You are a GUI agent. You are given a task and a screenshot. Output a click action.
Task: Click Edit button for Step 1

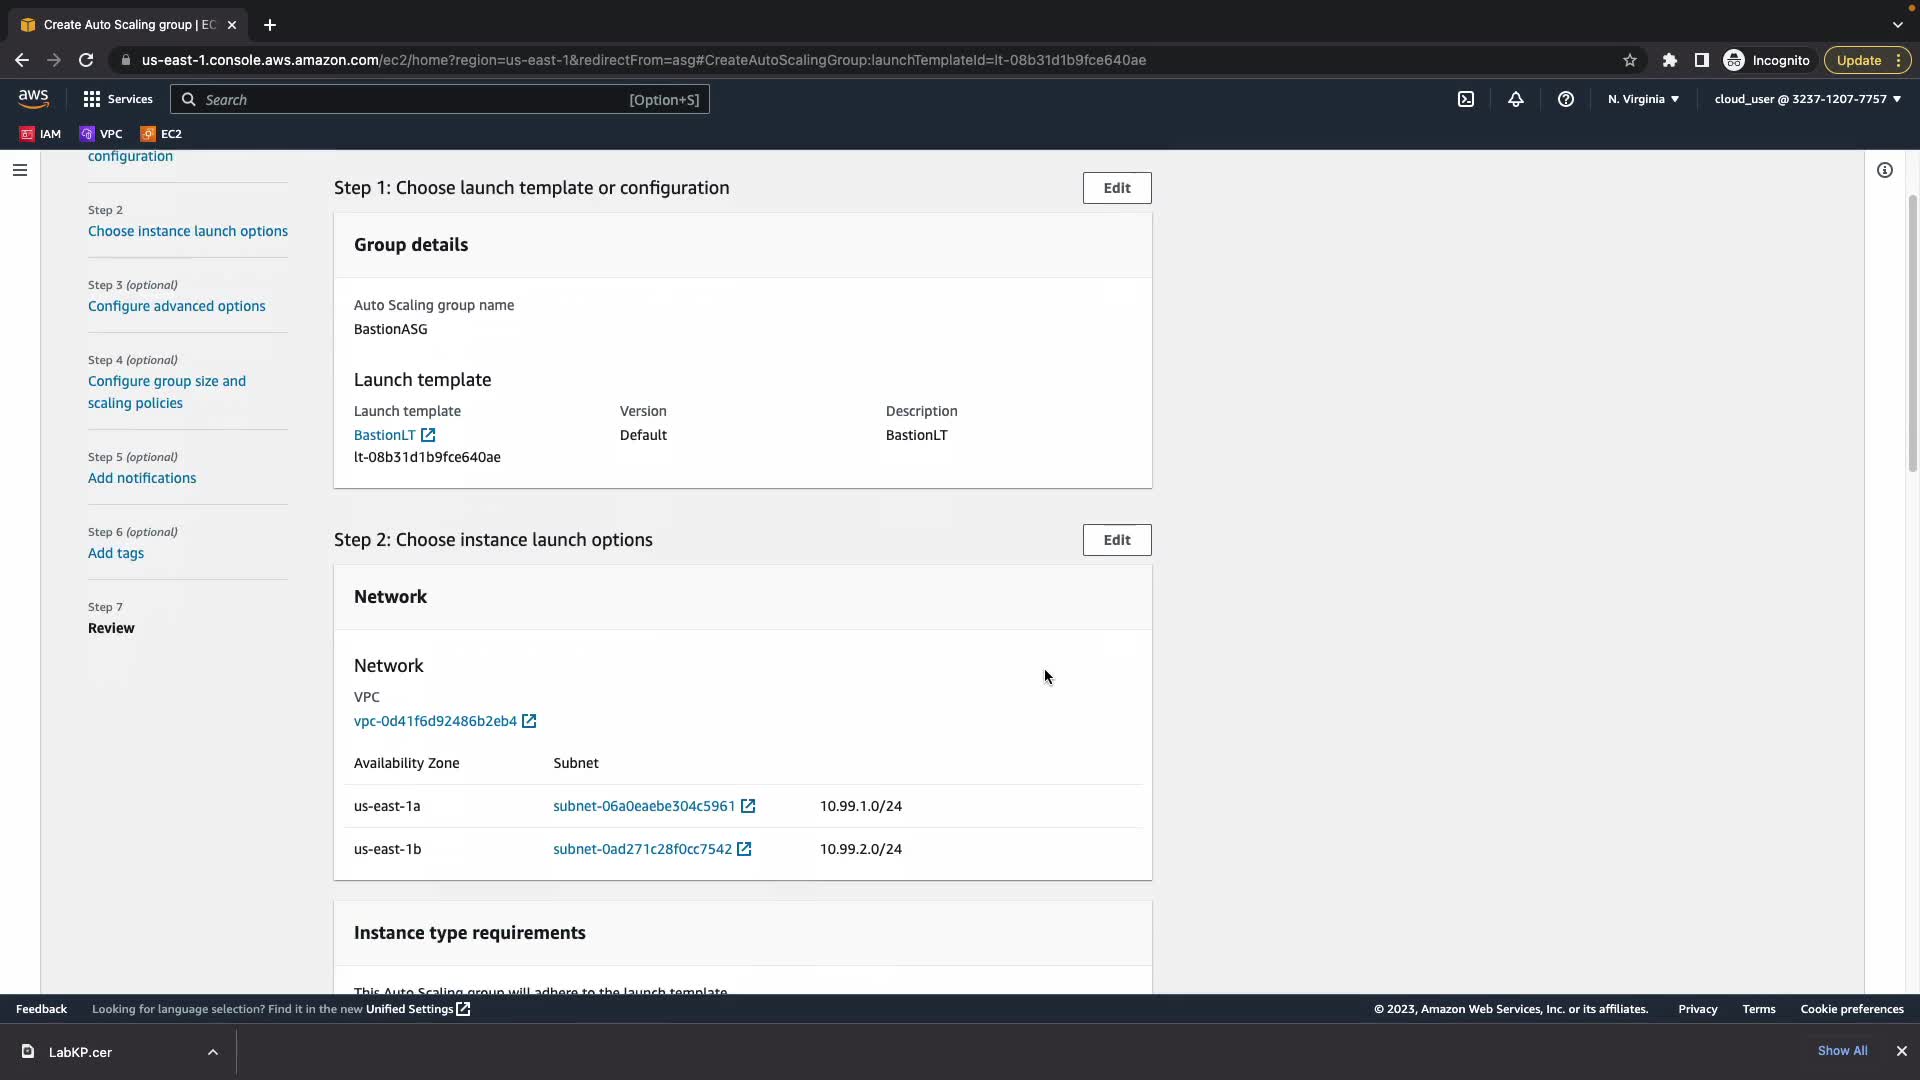(1116, 188)
